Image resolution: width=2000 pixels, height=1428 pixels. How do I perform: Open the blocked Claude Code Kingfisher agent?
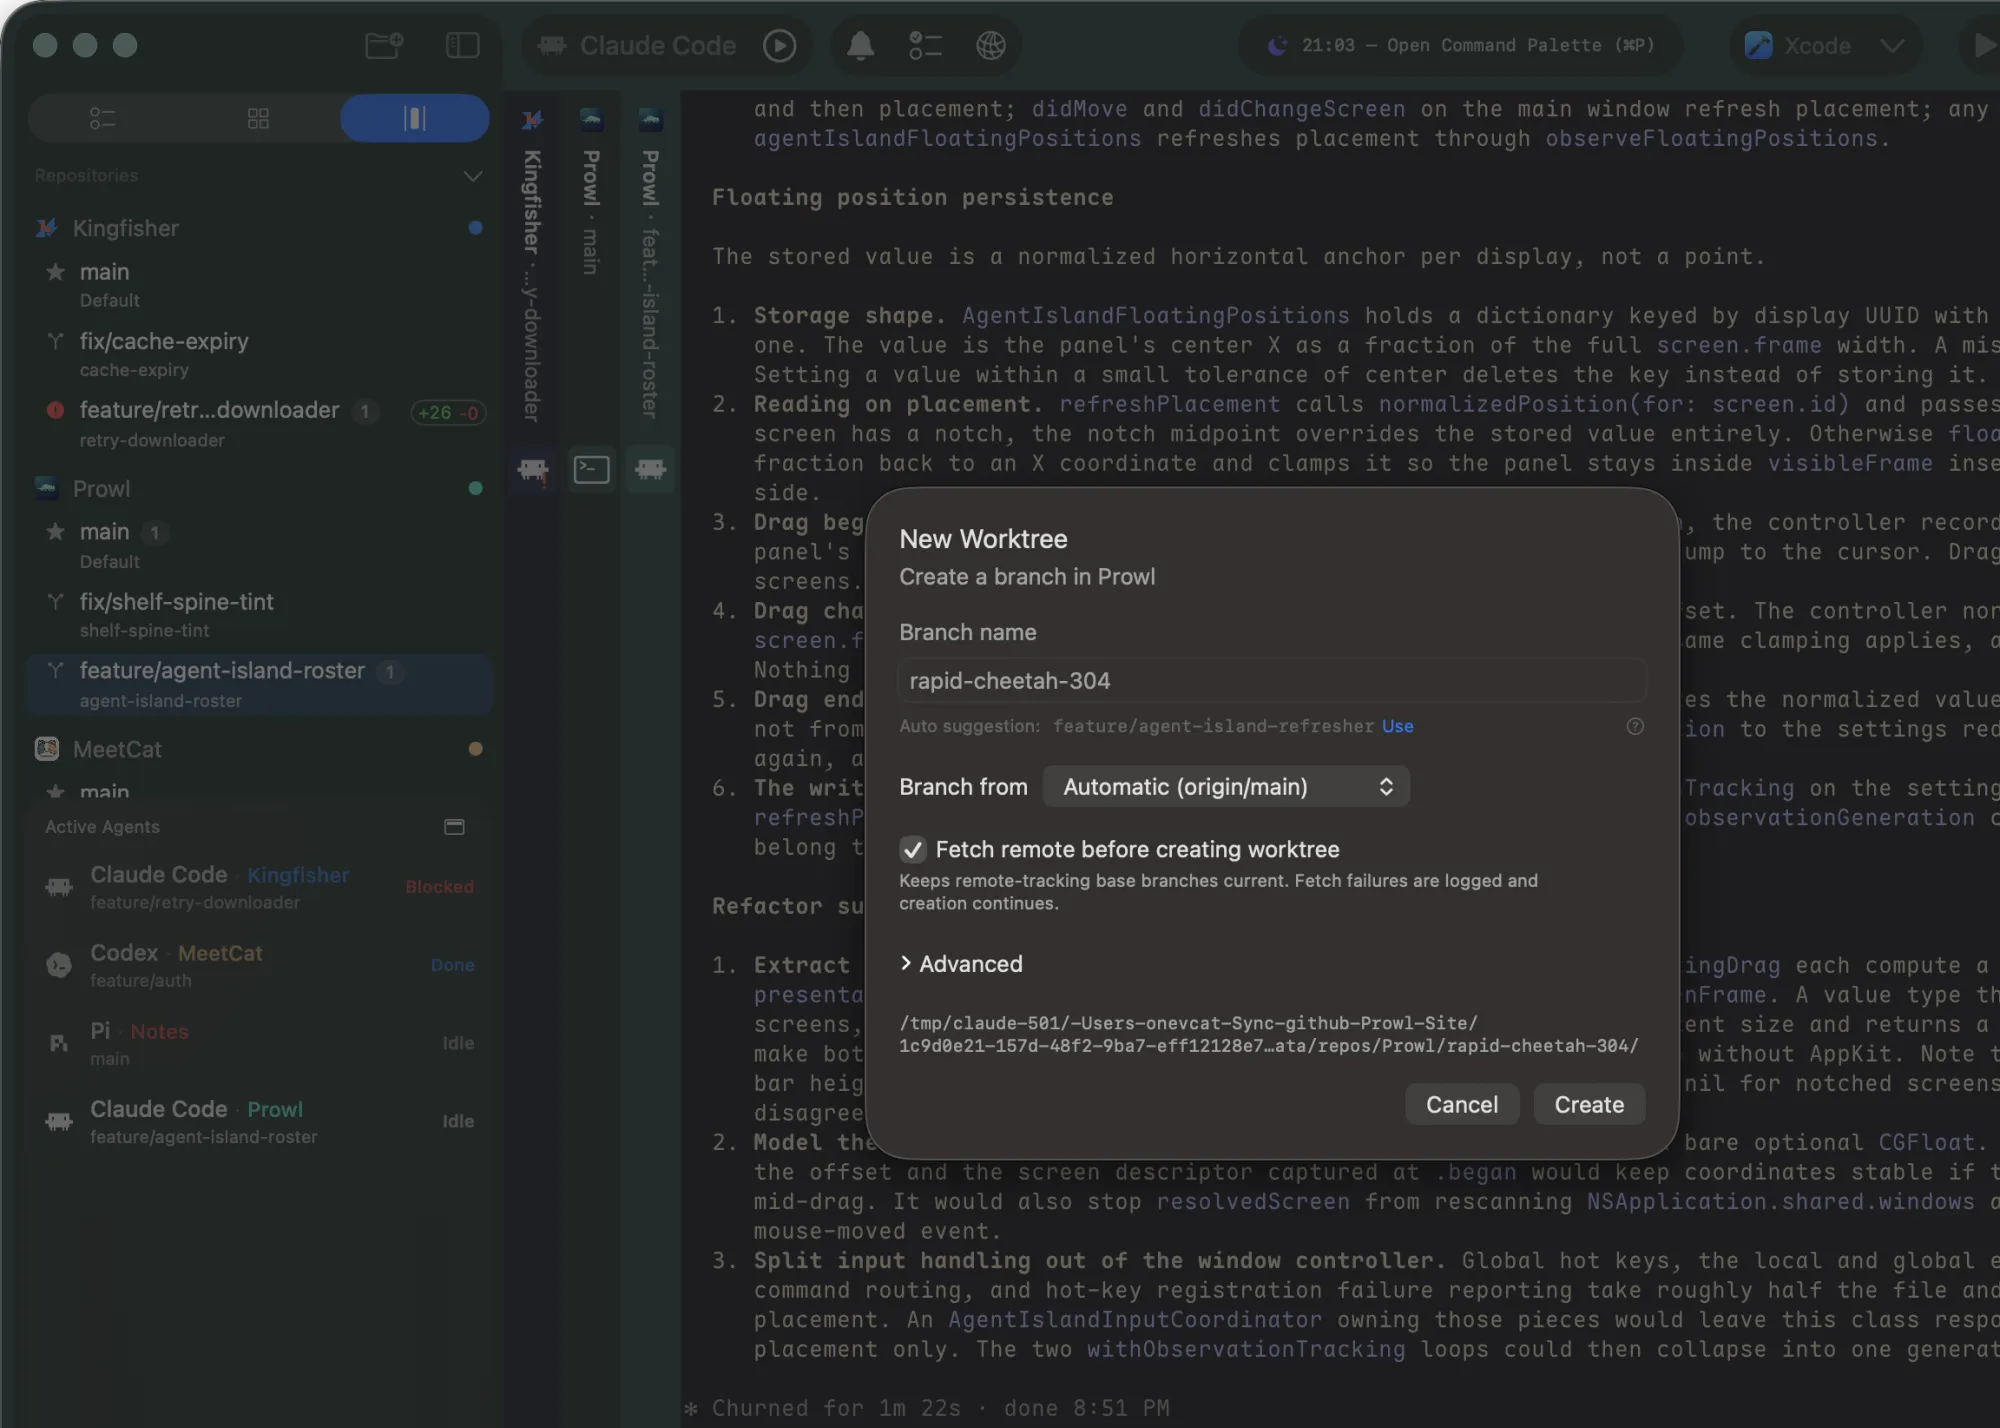click(x=260, y=887)
